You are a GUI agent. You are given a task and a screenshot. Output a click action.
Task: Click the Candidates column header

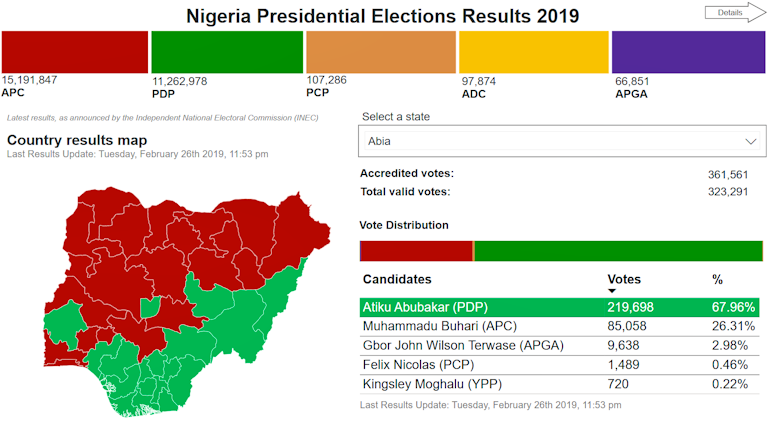[397, 279]
